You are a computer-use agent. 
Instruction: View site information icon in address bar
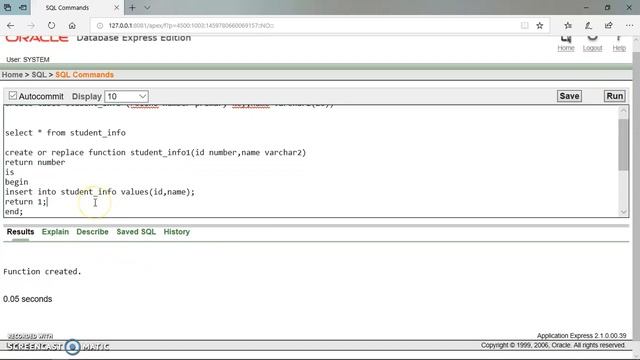coord(100,25)
